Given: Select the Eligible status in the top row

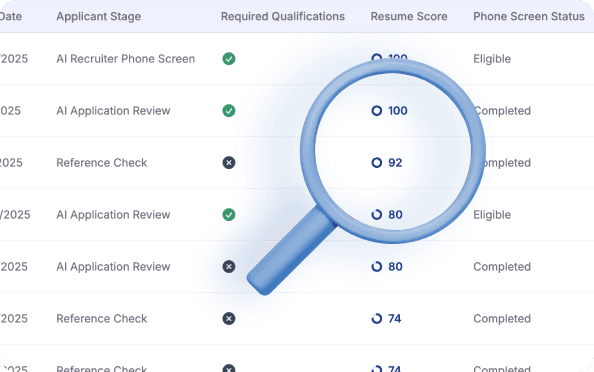Looking at the screenshot, I should (x=492, y=59).
